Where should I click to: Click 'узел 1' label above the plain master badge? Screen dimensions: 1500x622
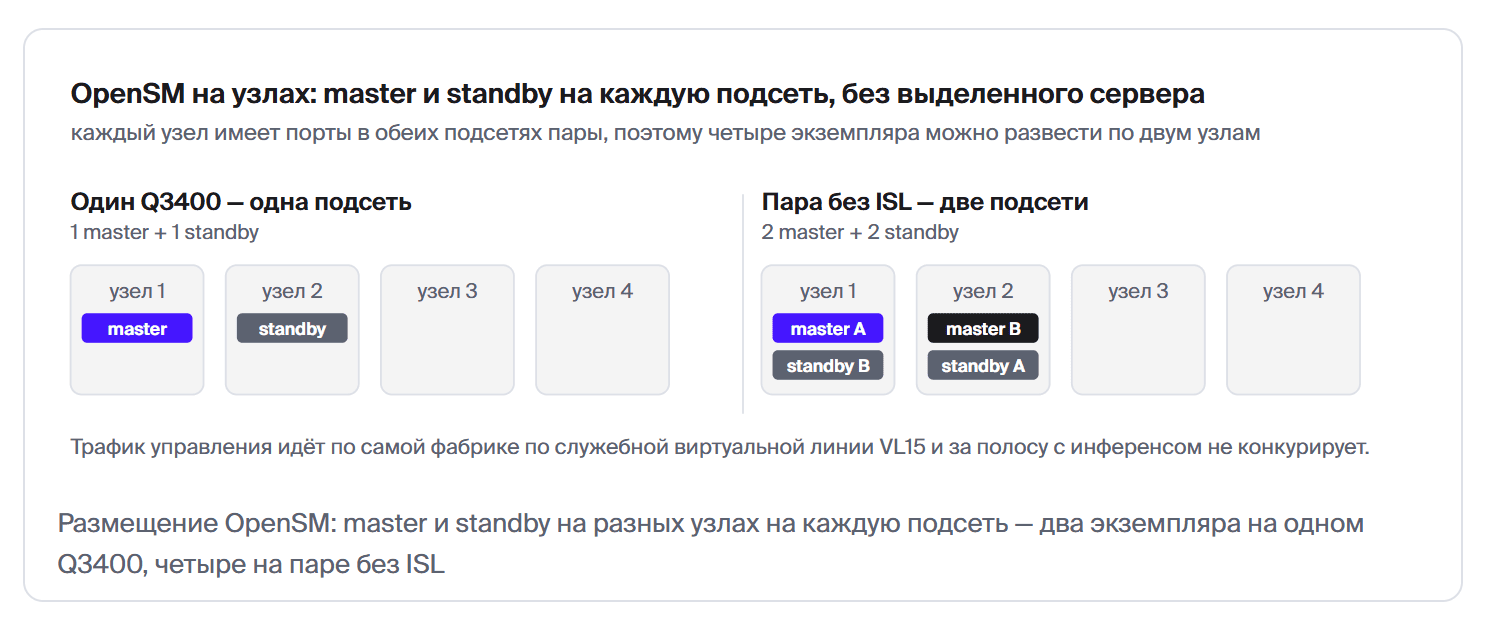137,292
